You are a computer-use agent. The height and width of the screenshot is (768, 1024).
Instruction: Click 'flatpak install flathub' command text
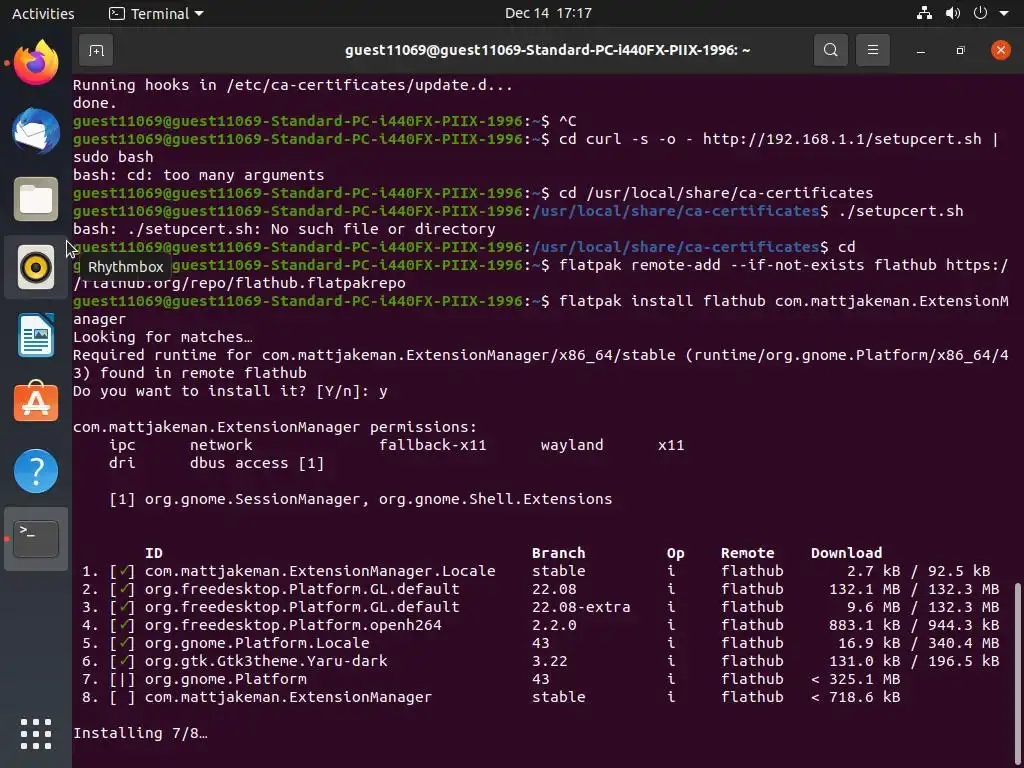pos(662,301)
